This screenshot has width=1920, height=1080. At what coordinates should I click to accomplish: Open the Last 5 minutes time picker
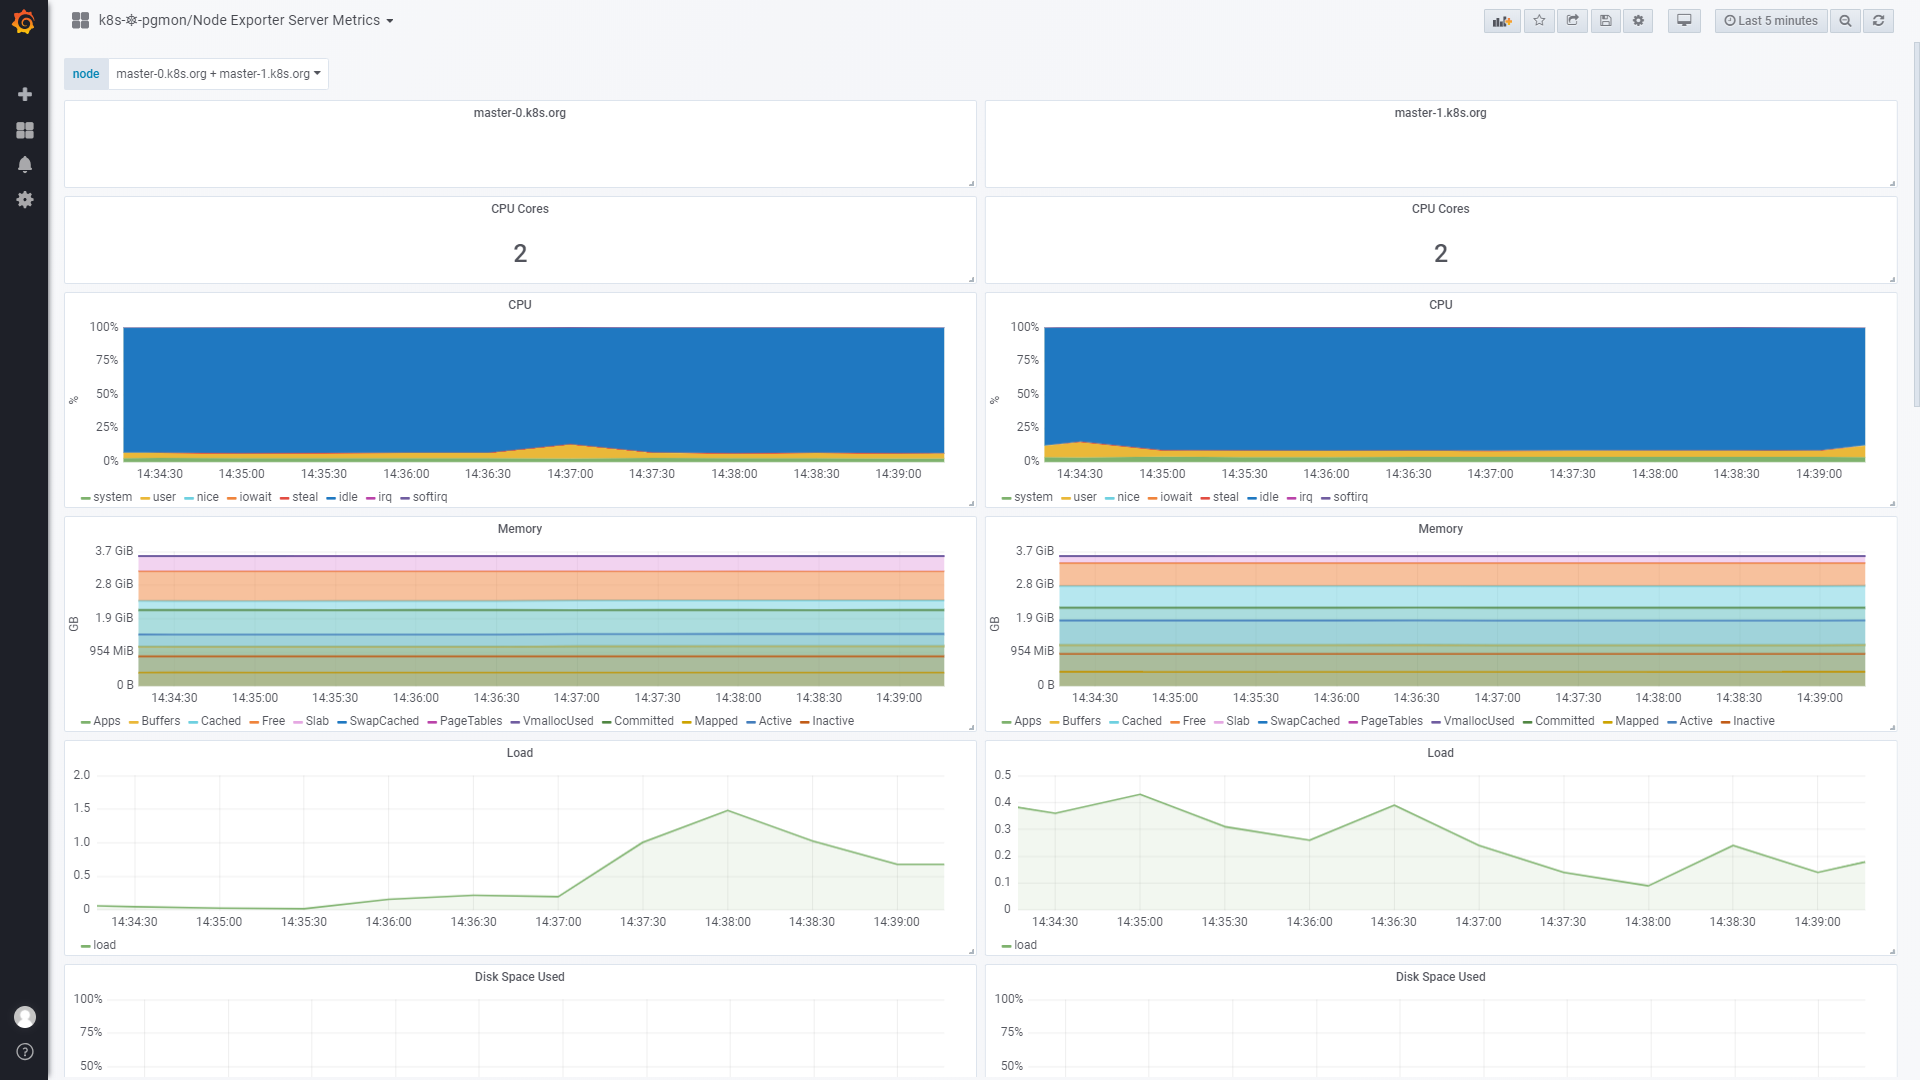pos(1771,21)
